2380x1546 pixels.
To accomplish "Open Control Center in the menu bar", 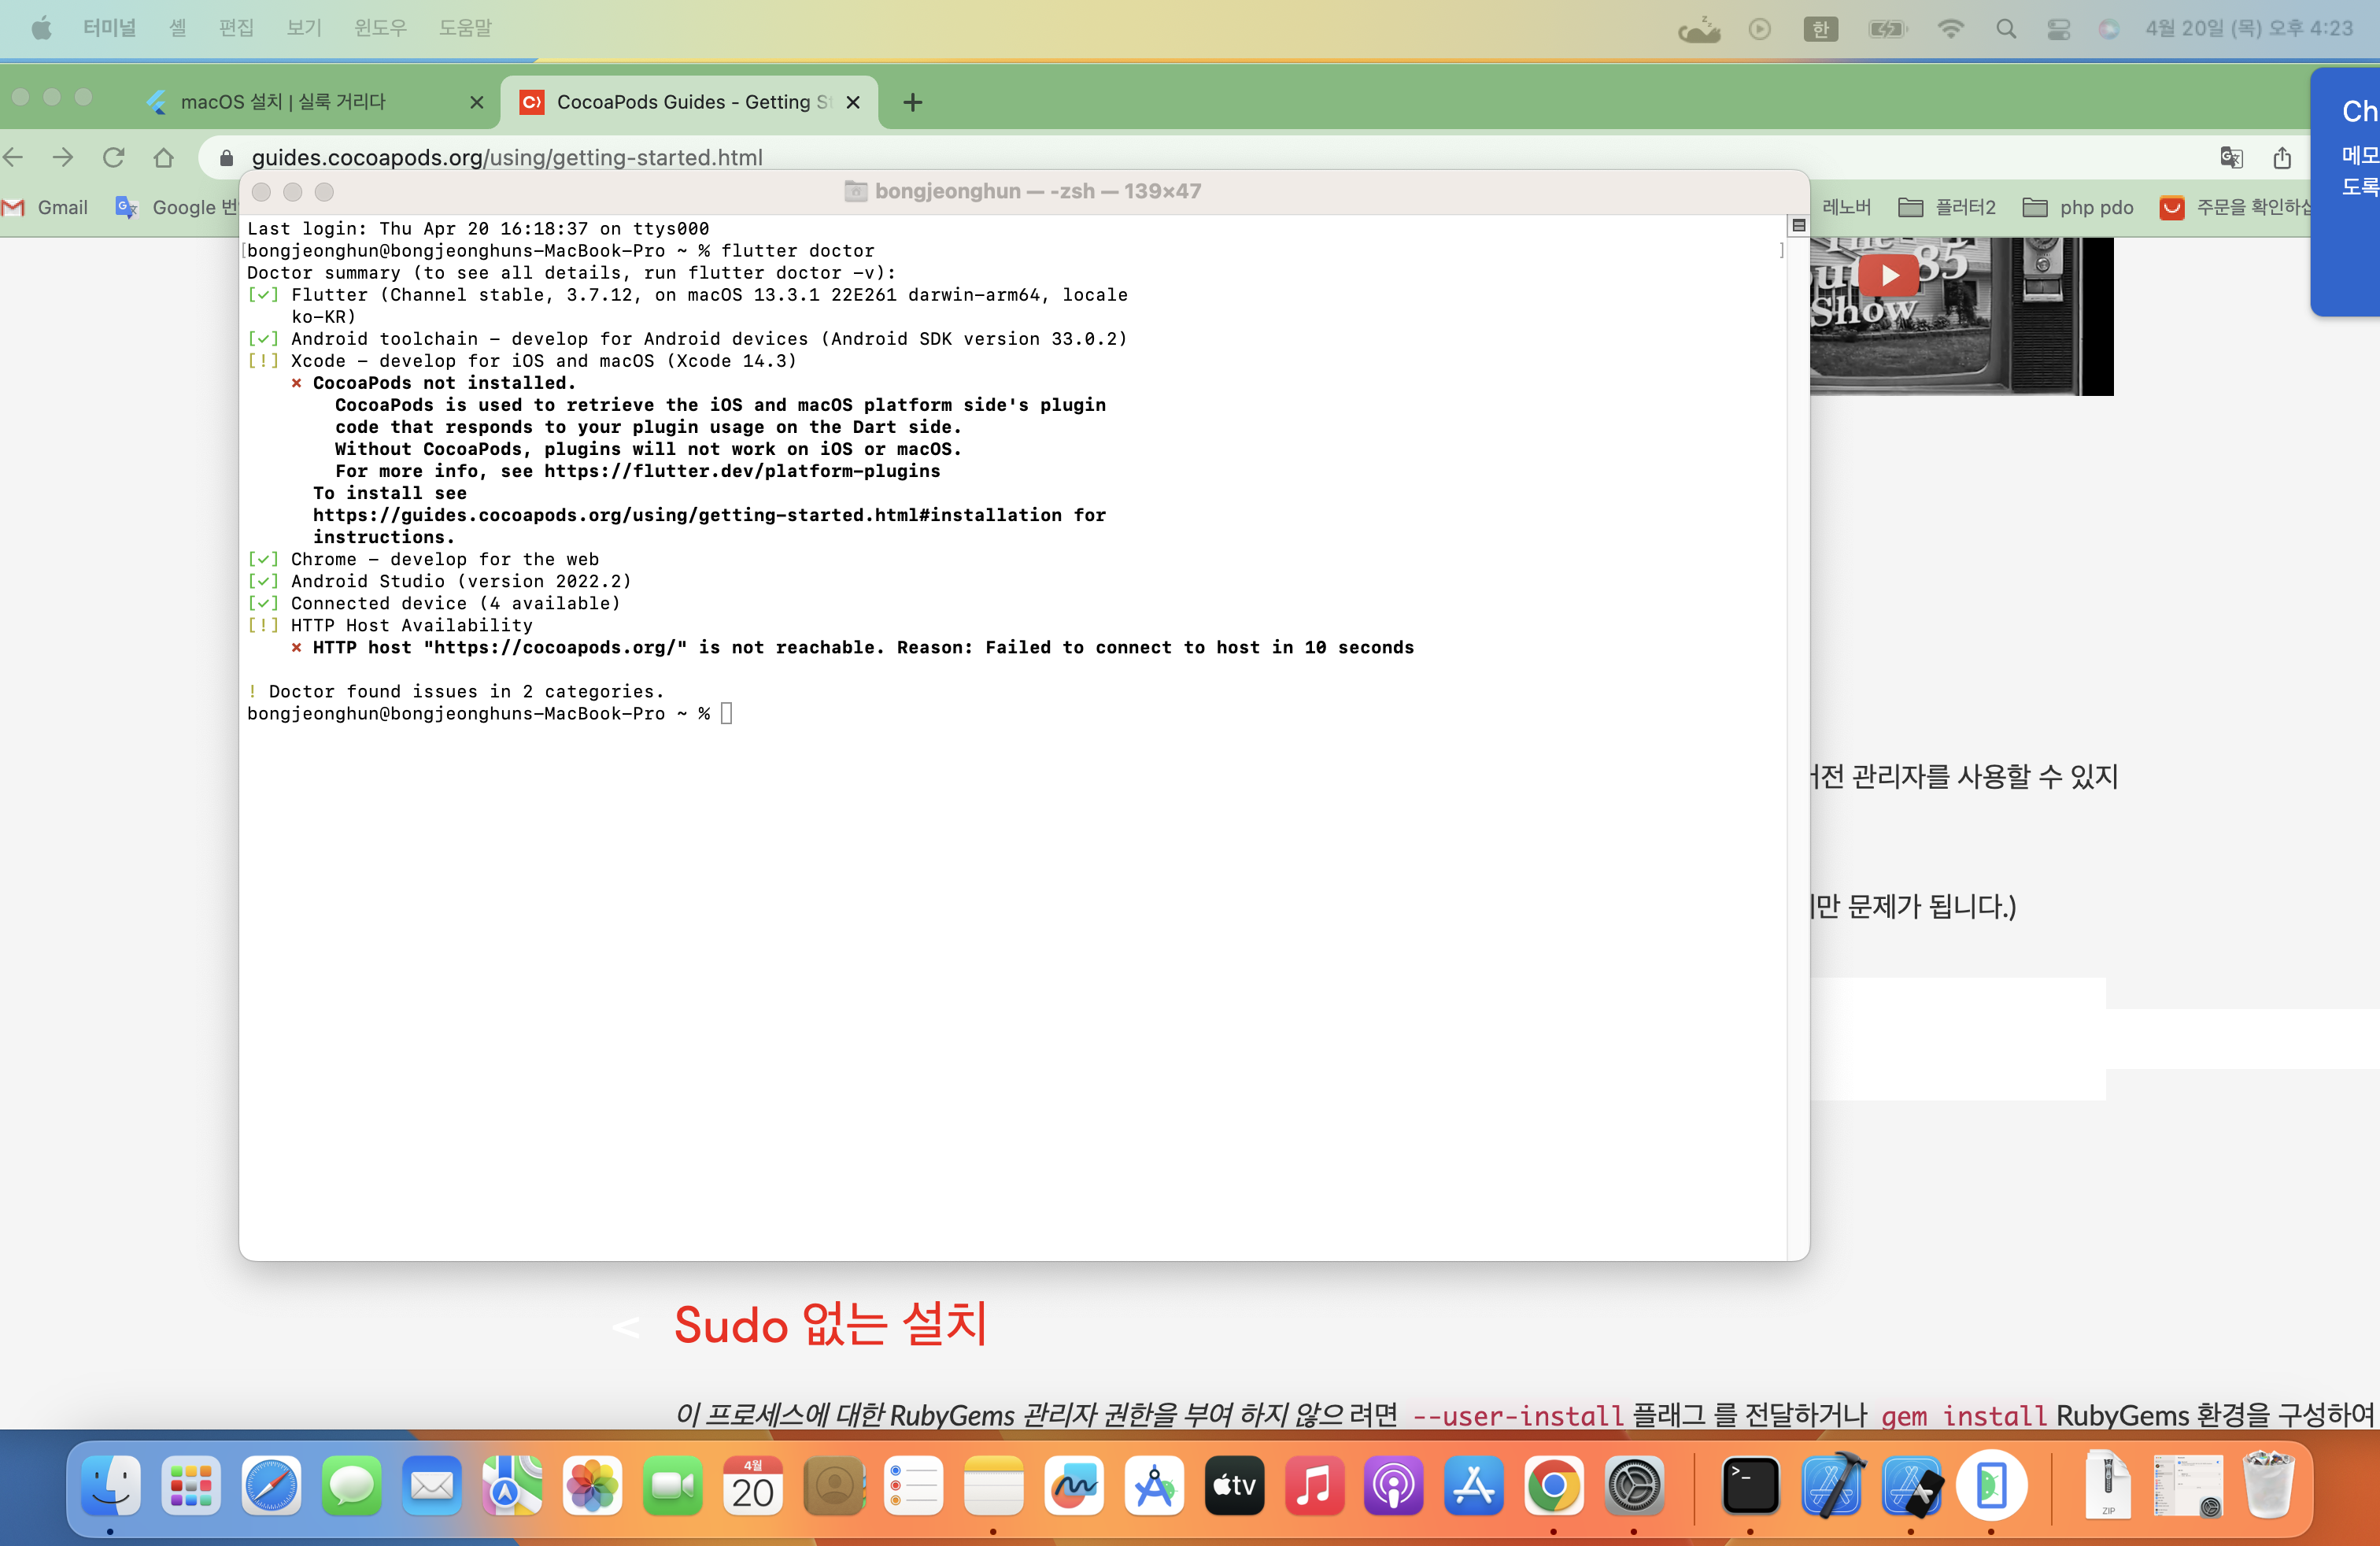I will (2058, 29).
